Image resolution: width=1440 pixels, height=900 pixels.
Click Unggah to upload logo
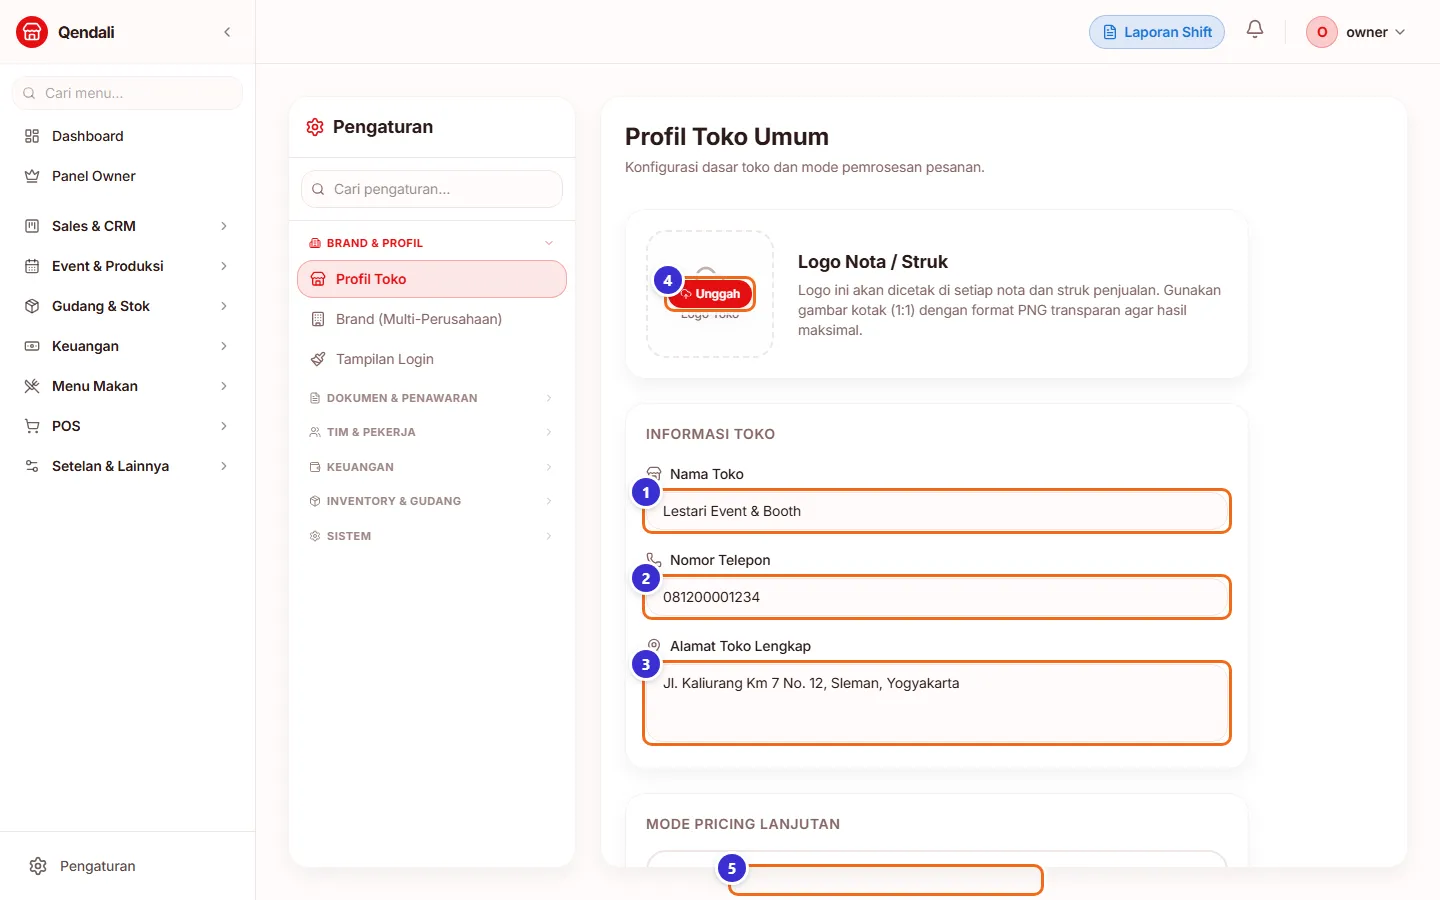(710, 294)
